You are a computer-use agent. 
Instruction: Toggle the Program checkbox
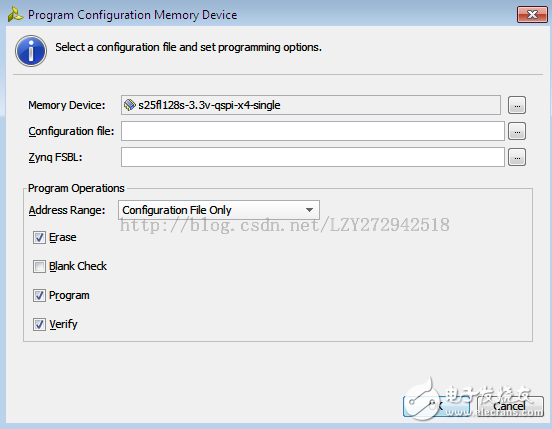point(39,295)
